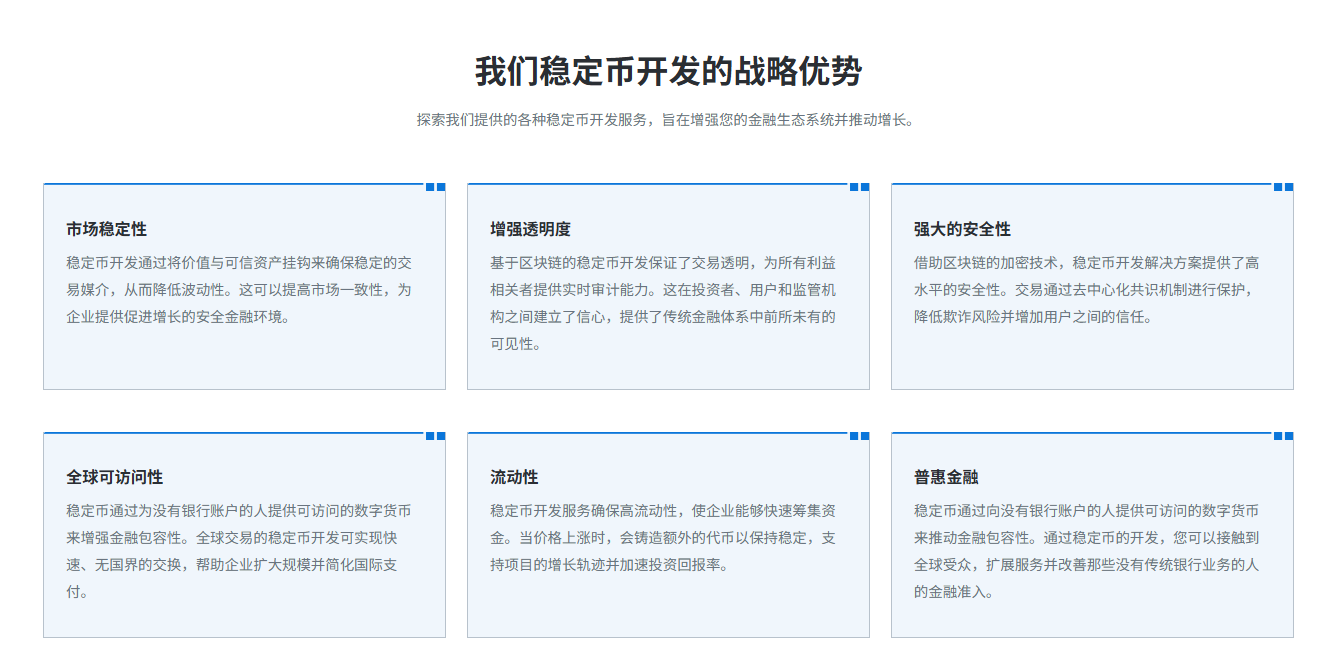1325x659 pixels.
Task: Click the blue squares icon on 增强透明度 card
Action: coord(859,187)
